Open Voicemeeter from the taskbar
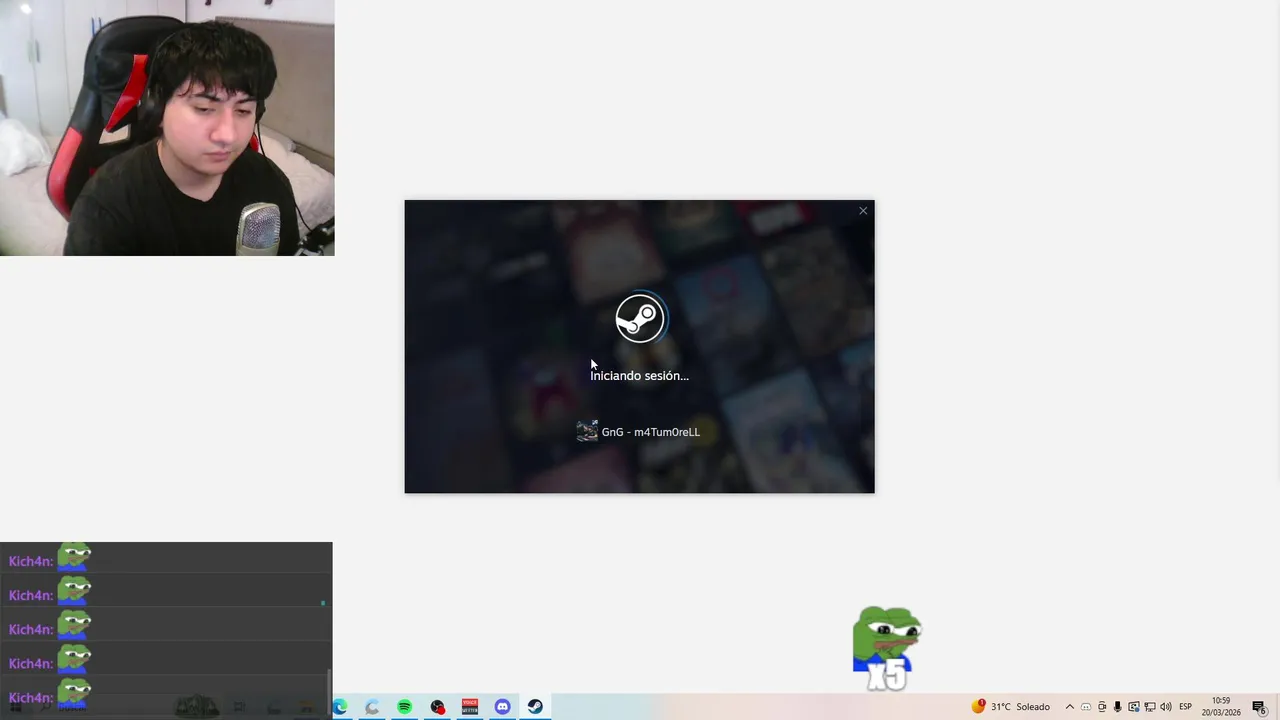This screenshot has width=1280, height=720. coord(470,707)
